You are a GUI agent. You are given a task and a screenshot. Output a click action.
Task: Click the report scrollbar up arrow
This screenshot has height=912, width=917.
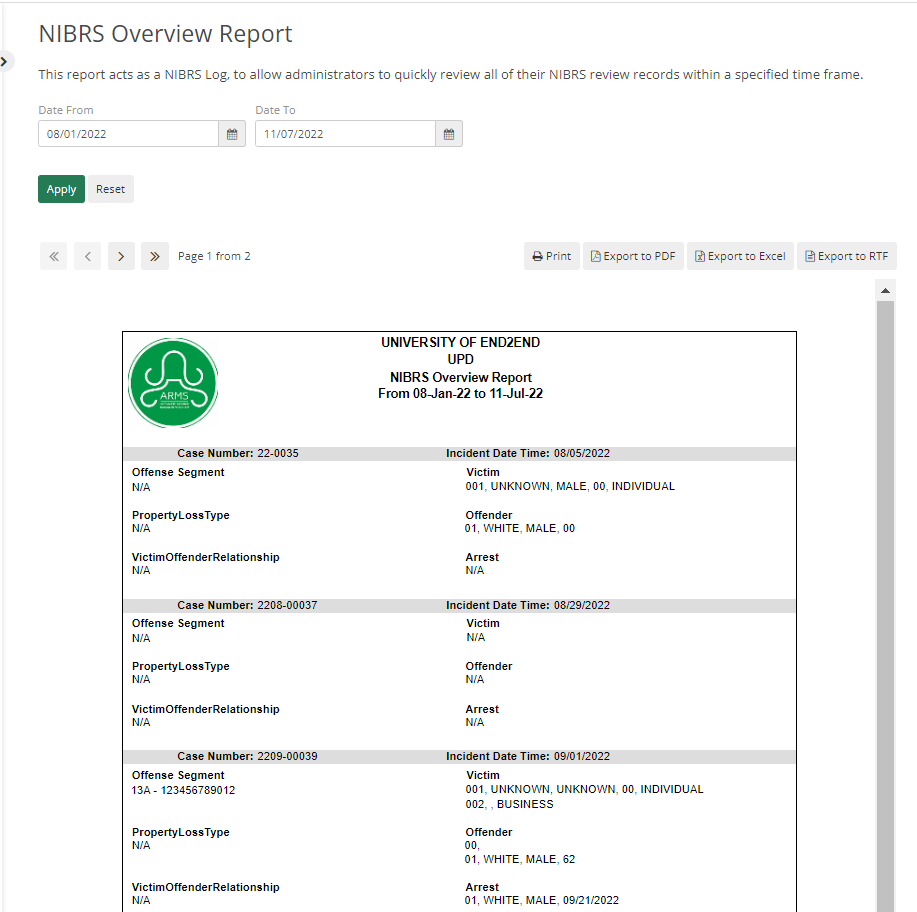pyautogui.click(x=885, y=289)
